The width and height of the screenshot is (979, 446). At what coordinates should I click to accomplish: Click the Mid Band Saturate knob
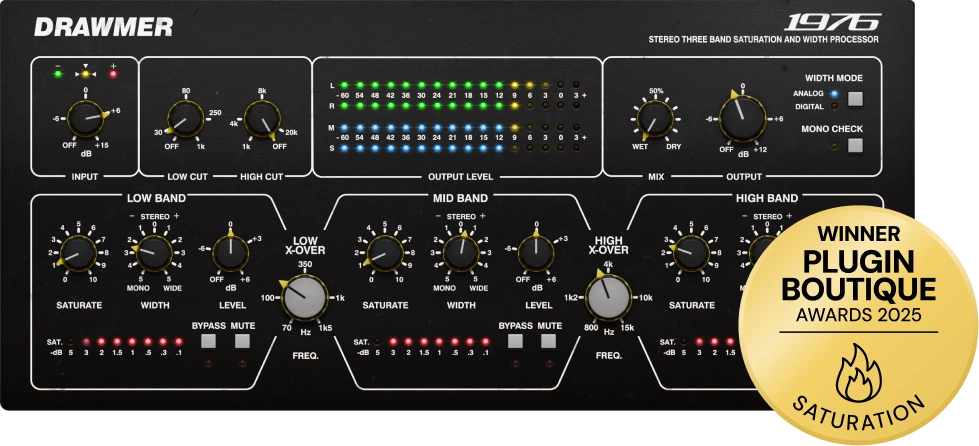click(x=384, y=252)
